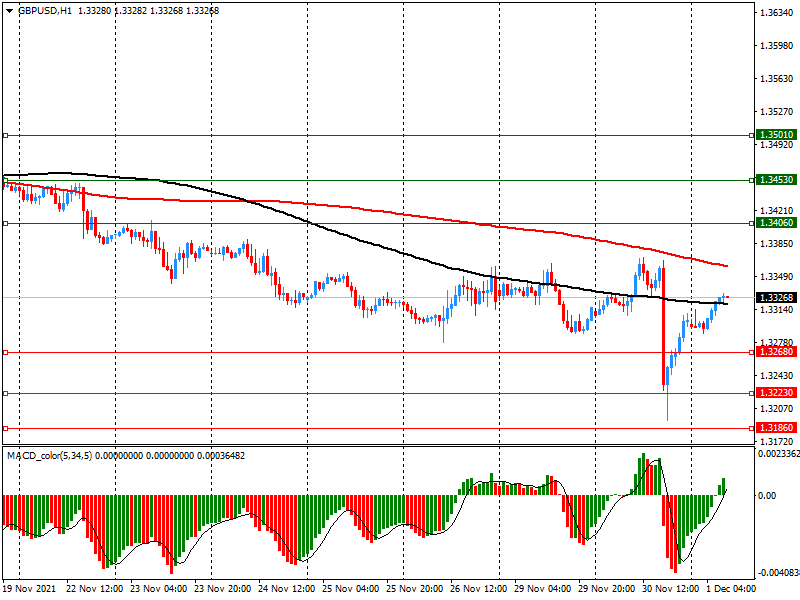
Task: Select the 1.32230 red level price tag
Action: [x=776, y=393]
